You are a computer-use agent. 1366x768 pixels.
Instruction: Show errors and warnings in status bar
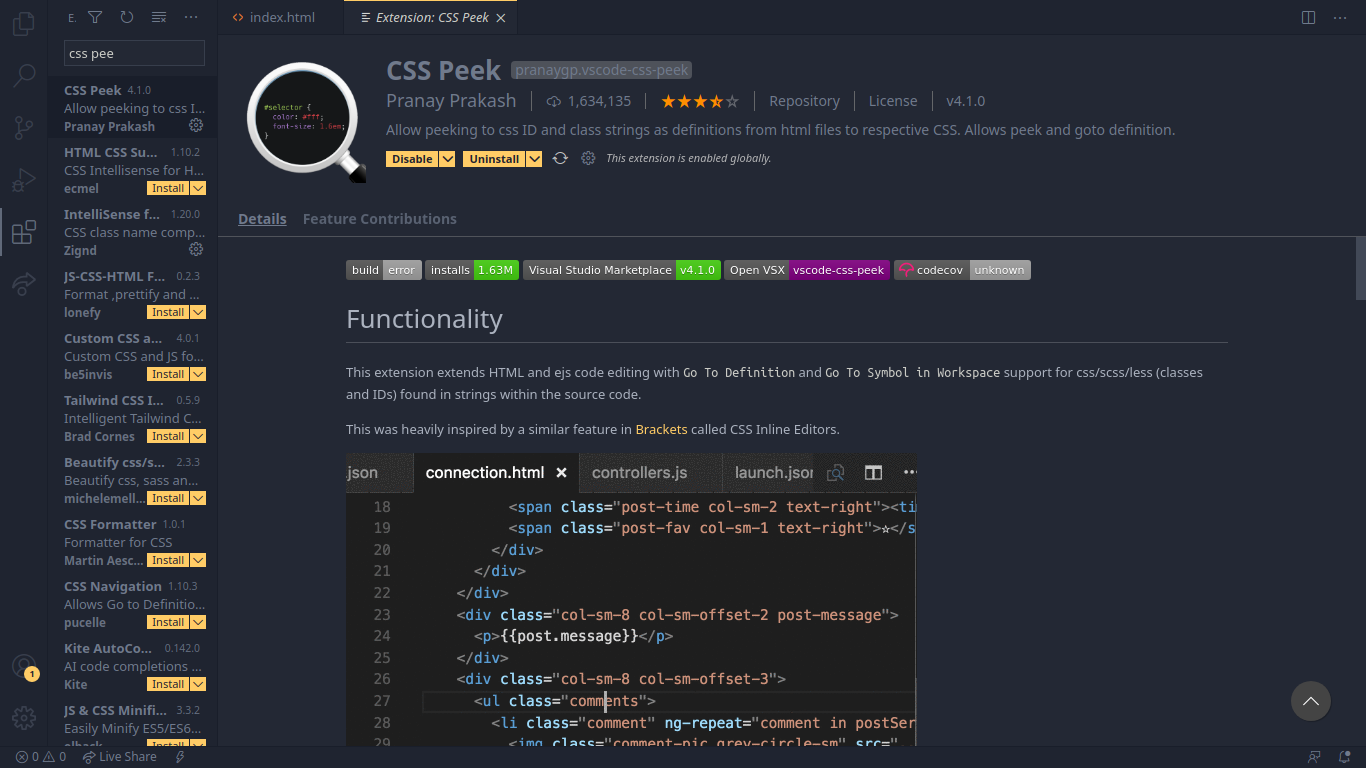pyautogui.click(x=41, y=757)
